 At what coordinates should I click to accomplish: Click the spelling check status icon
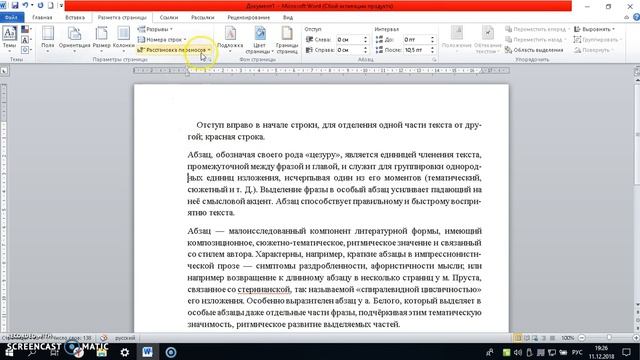click(104, 338)
